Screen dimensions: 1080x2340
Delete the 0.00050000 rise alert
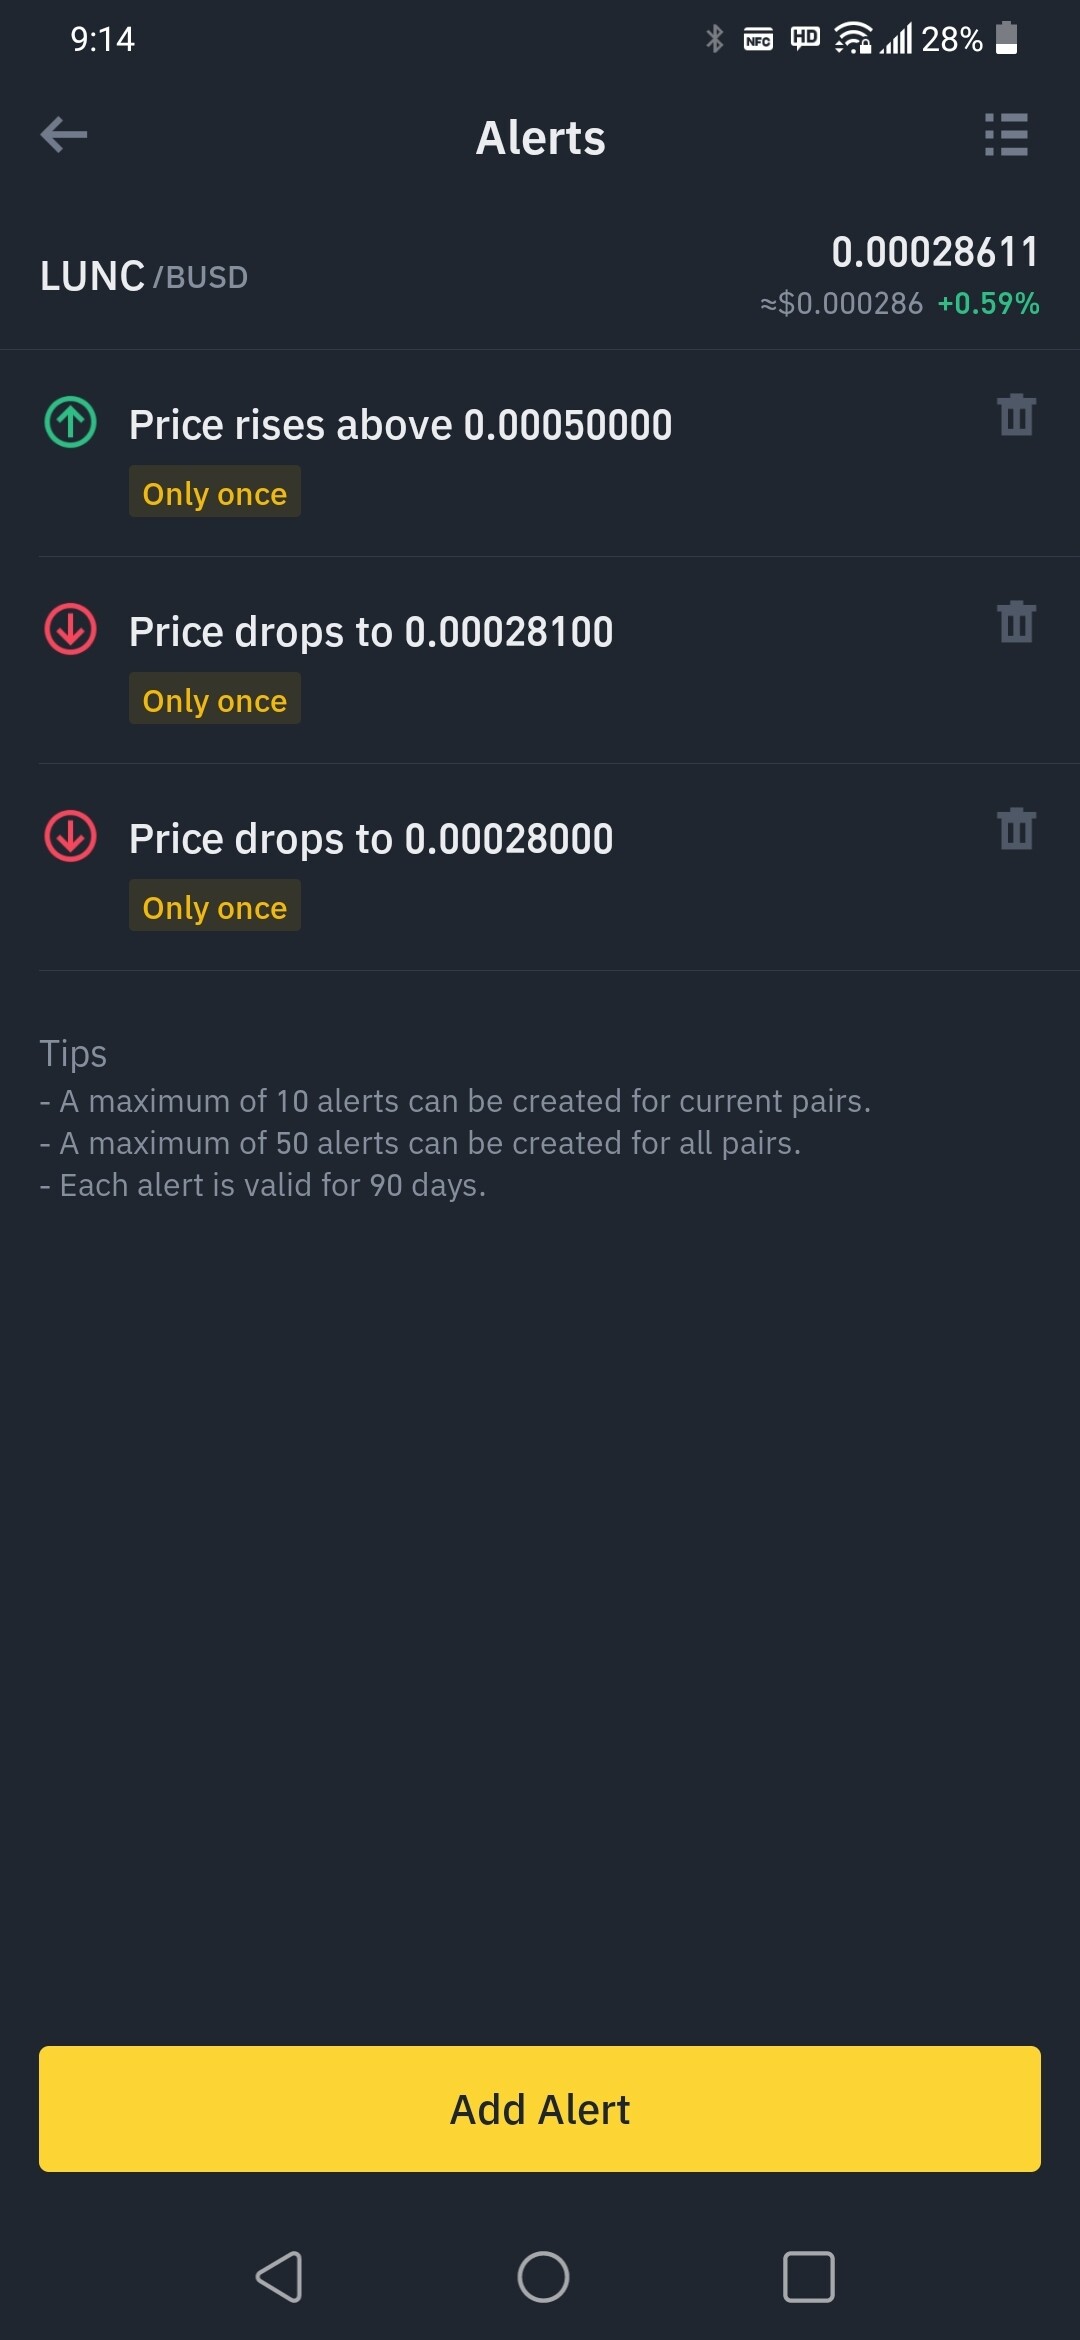[1016, 414]
